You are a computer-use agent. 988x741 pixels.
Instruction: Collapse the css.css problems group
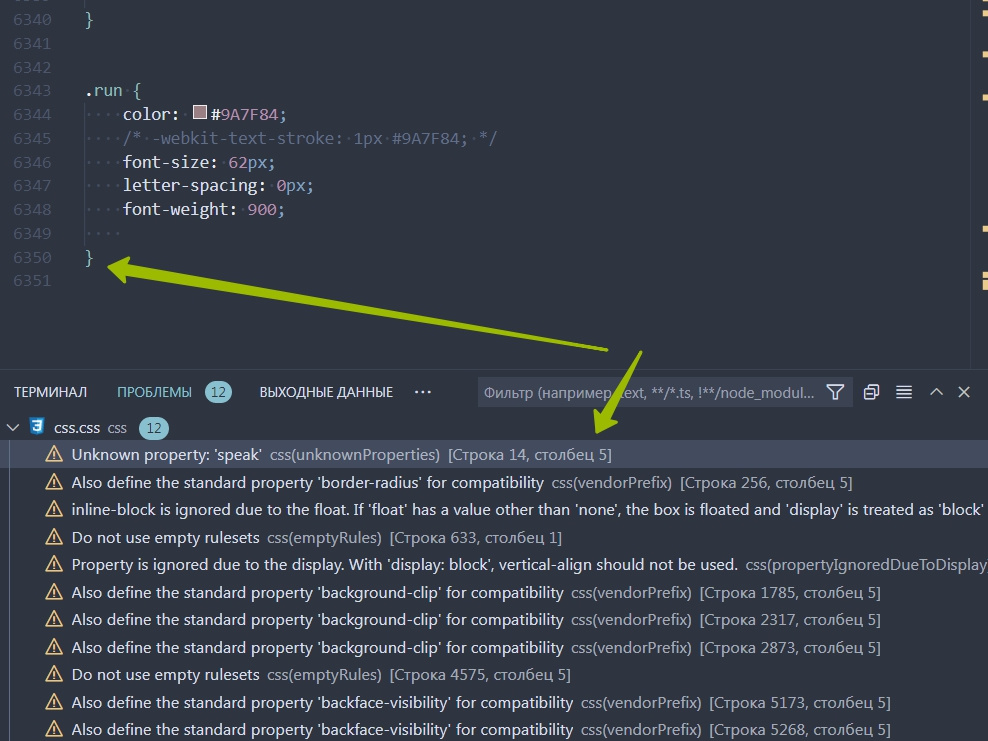click(x=13, y=427)
